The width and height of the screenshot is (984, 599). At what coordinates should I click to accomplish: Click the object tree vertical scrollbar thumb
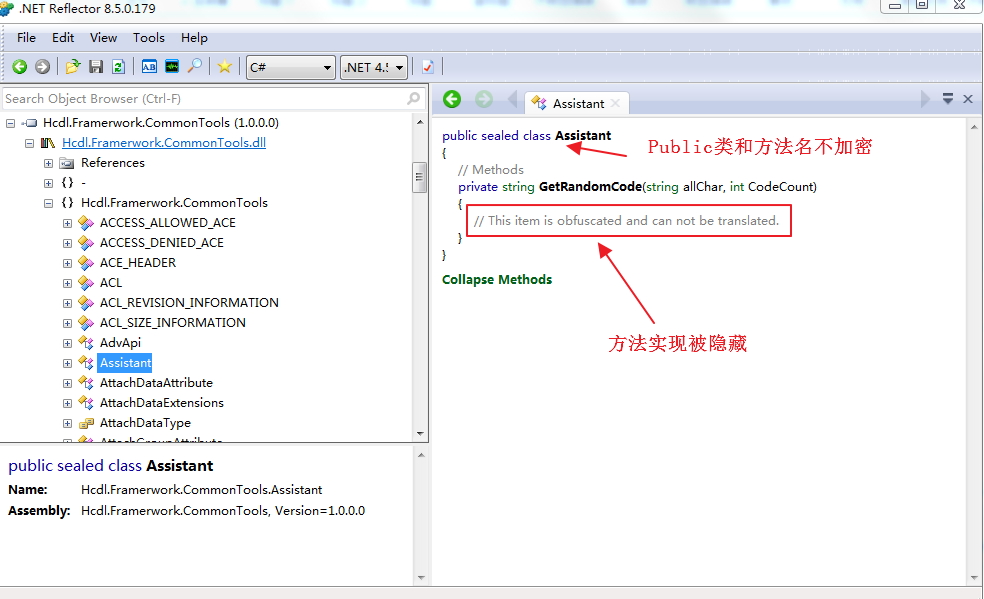419,178
